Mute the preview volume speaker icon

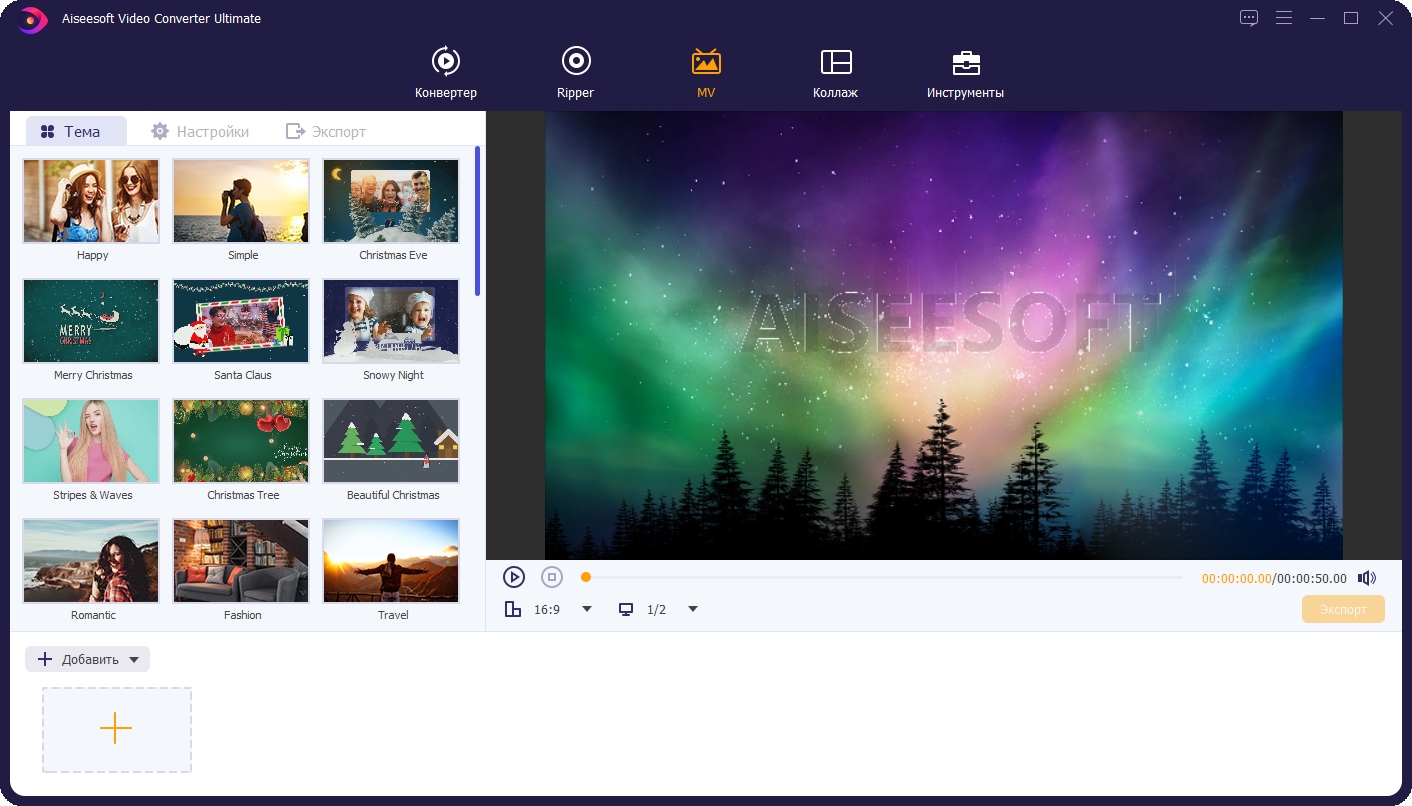[1367, 578]
